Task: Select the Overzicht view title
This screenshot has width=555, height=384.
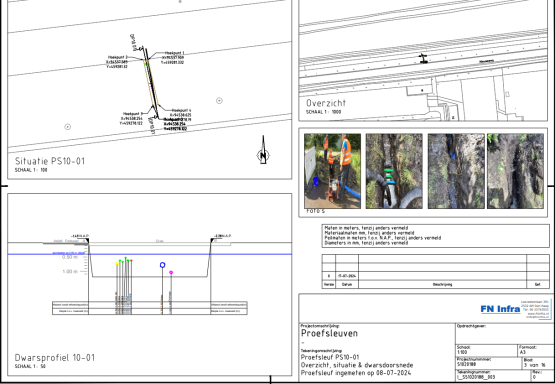Action: (326, 103)
